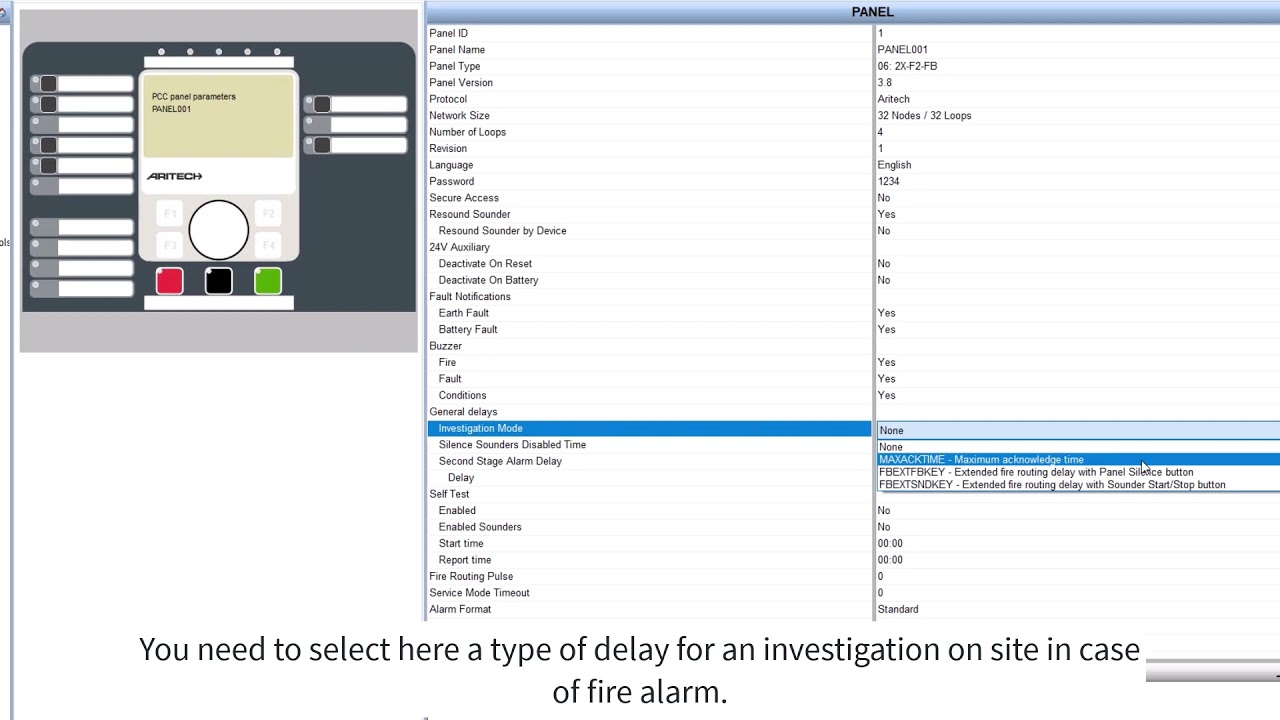
Task: Select the Fault Notifications group row
Action: click(649, 297)
